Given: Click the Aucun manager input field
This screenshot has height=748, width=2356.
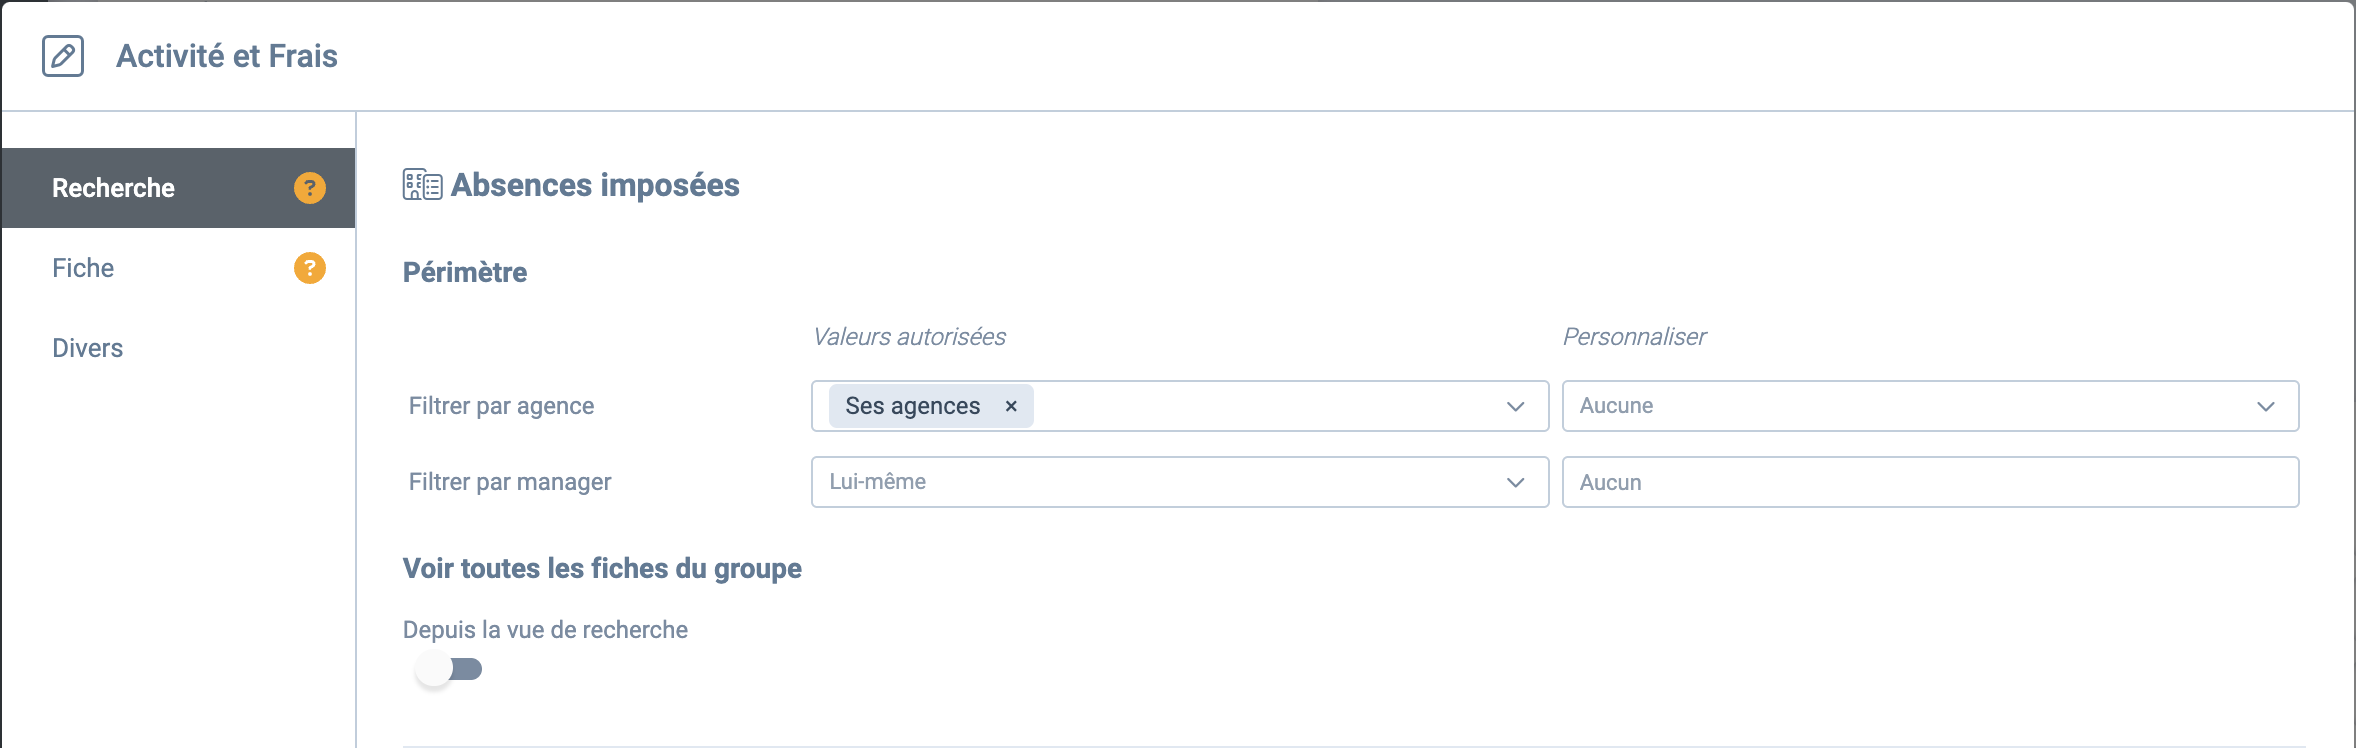Looking at the screenshot, I should pyautogui.click(x=1930, y=482).
